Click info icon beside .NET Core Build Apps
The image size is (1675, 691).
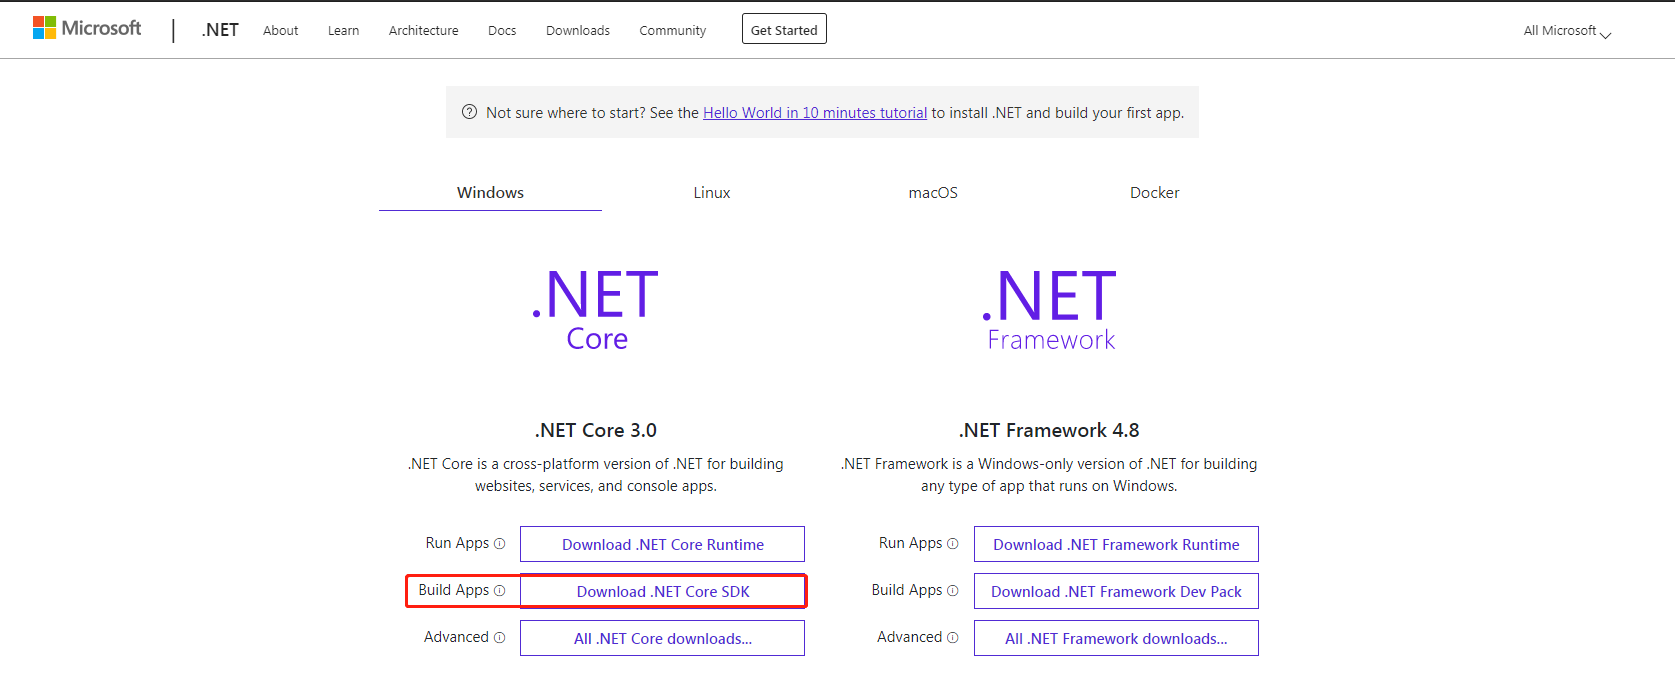click(500, 591)
